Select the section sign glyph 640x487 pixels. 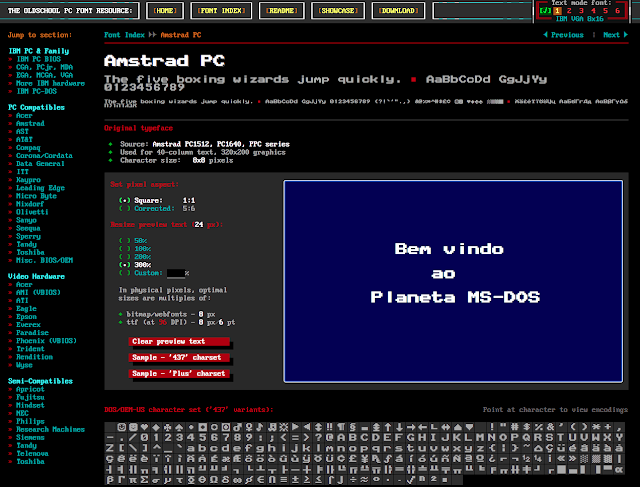[x=353, y=427]
